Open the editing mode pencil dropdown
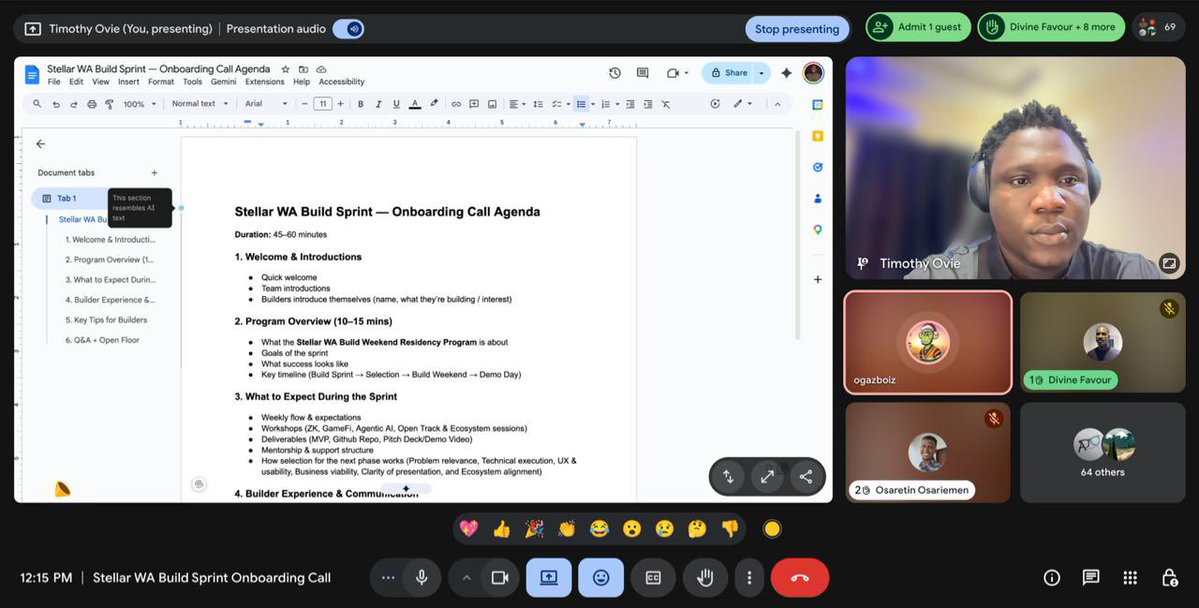Viewport: 1199px width, 608px height. coord(742,104)
